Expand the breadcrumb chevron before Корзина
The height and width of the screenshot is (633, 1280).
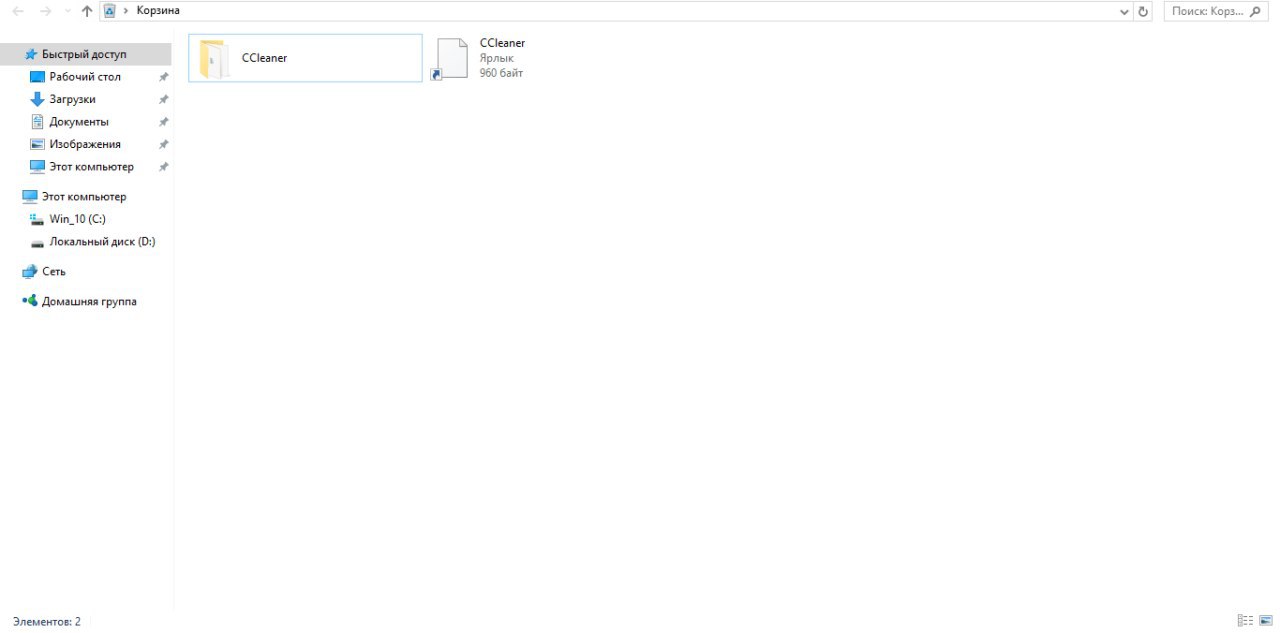[x=126, y=11]
